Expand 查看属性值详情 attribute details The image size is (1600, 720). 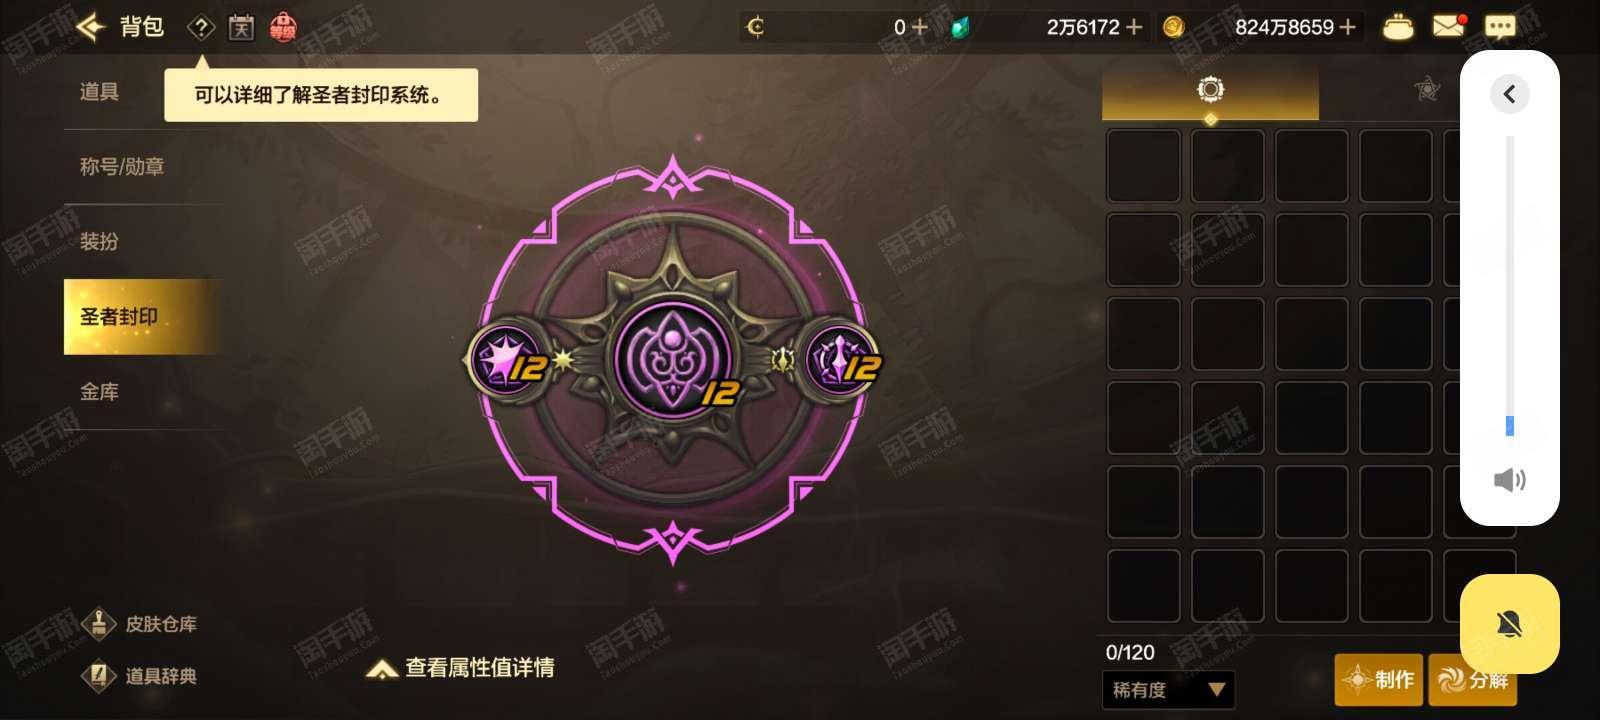coord(460,668)
